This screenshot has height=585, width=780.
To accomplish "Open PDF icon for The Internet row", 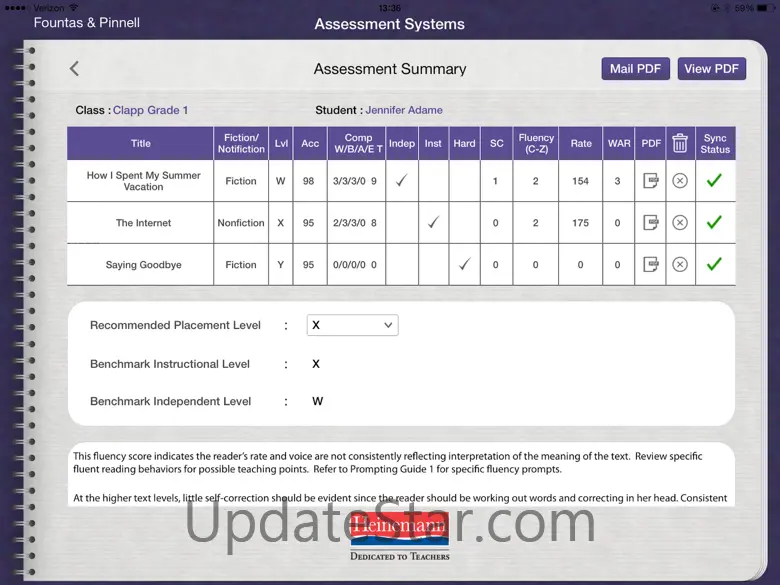I will click(x=651, y=222).
